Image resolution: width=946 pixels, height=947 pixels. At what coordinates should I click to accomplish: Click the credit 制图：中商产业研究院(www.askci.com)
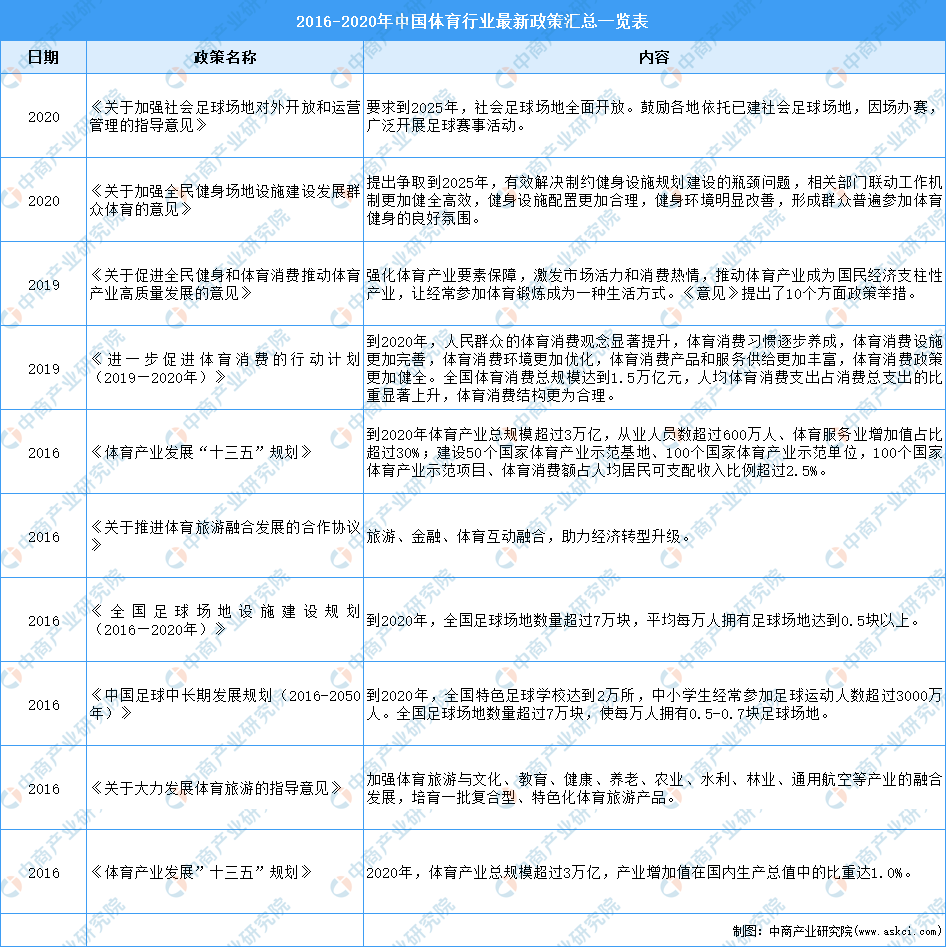836,931
